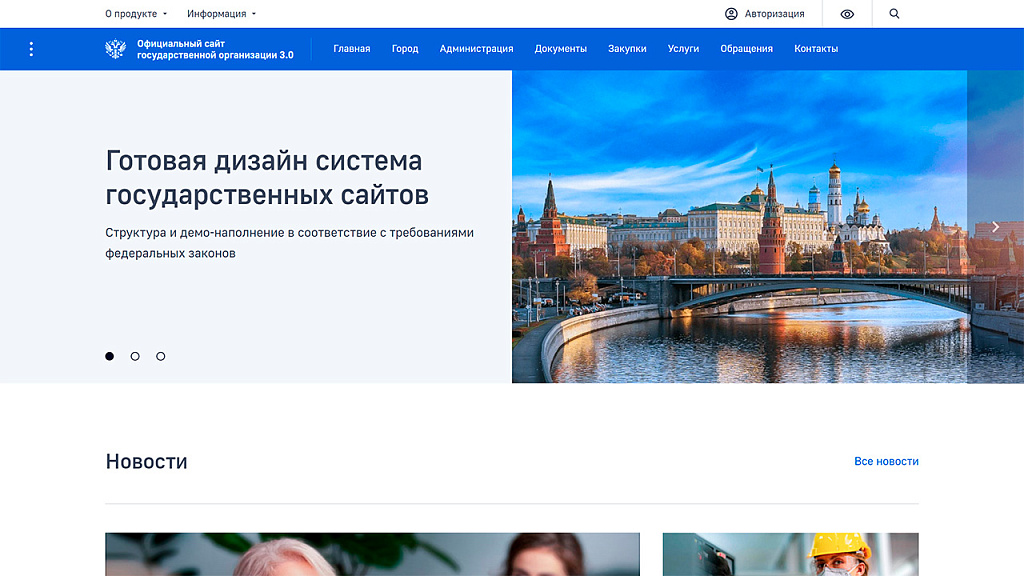Click the coat of arms logo
Image resolution: width=1024 pixels, height=576 pixels.
(116, 49)
